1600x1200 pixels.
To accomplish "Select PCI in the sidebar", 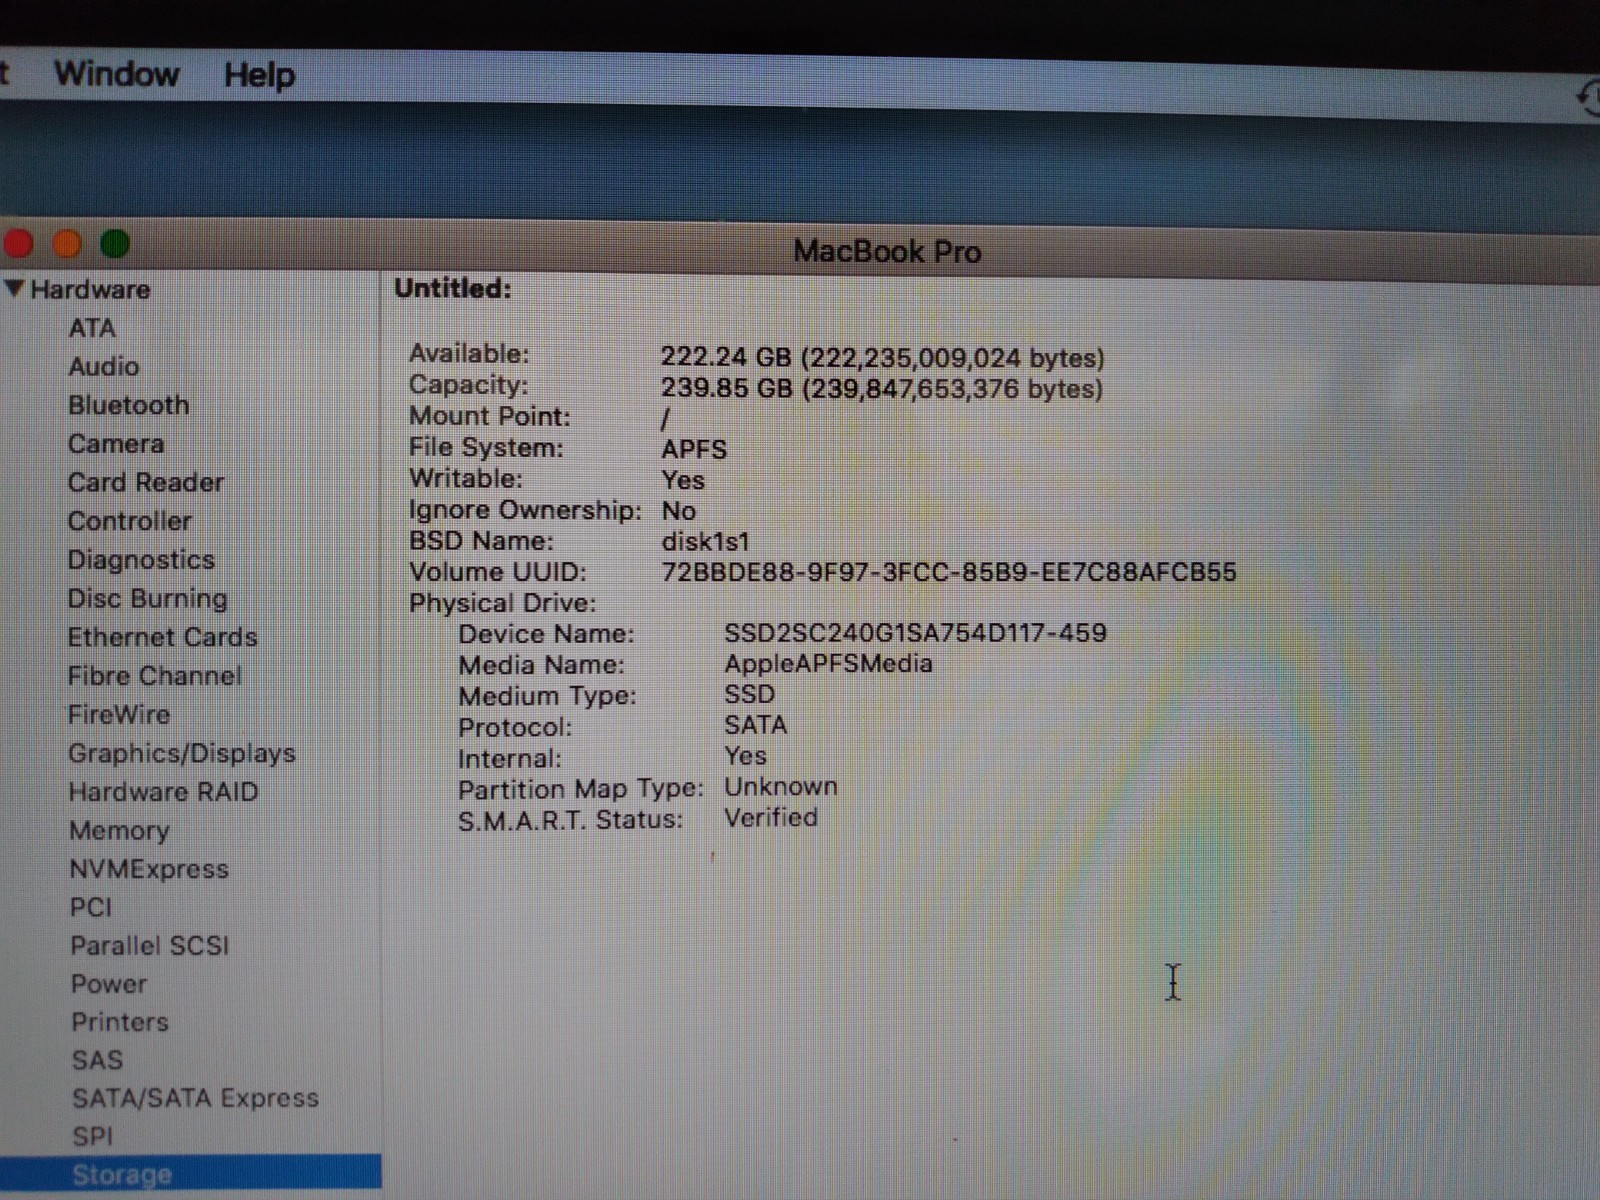I will pyautogui.click(x=91, y=907).
